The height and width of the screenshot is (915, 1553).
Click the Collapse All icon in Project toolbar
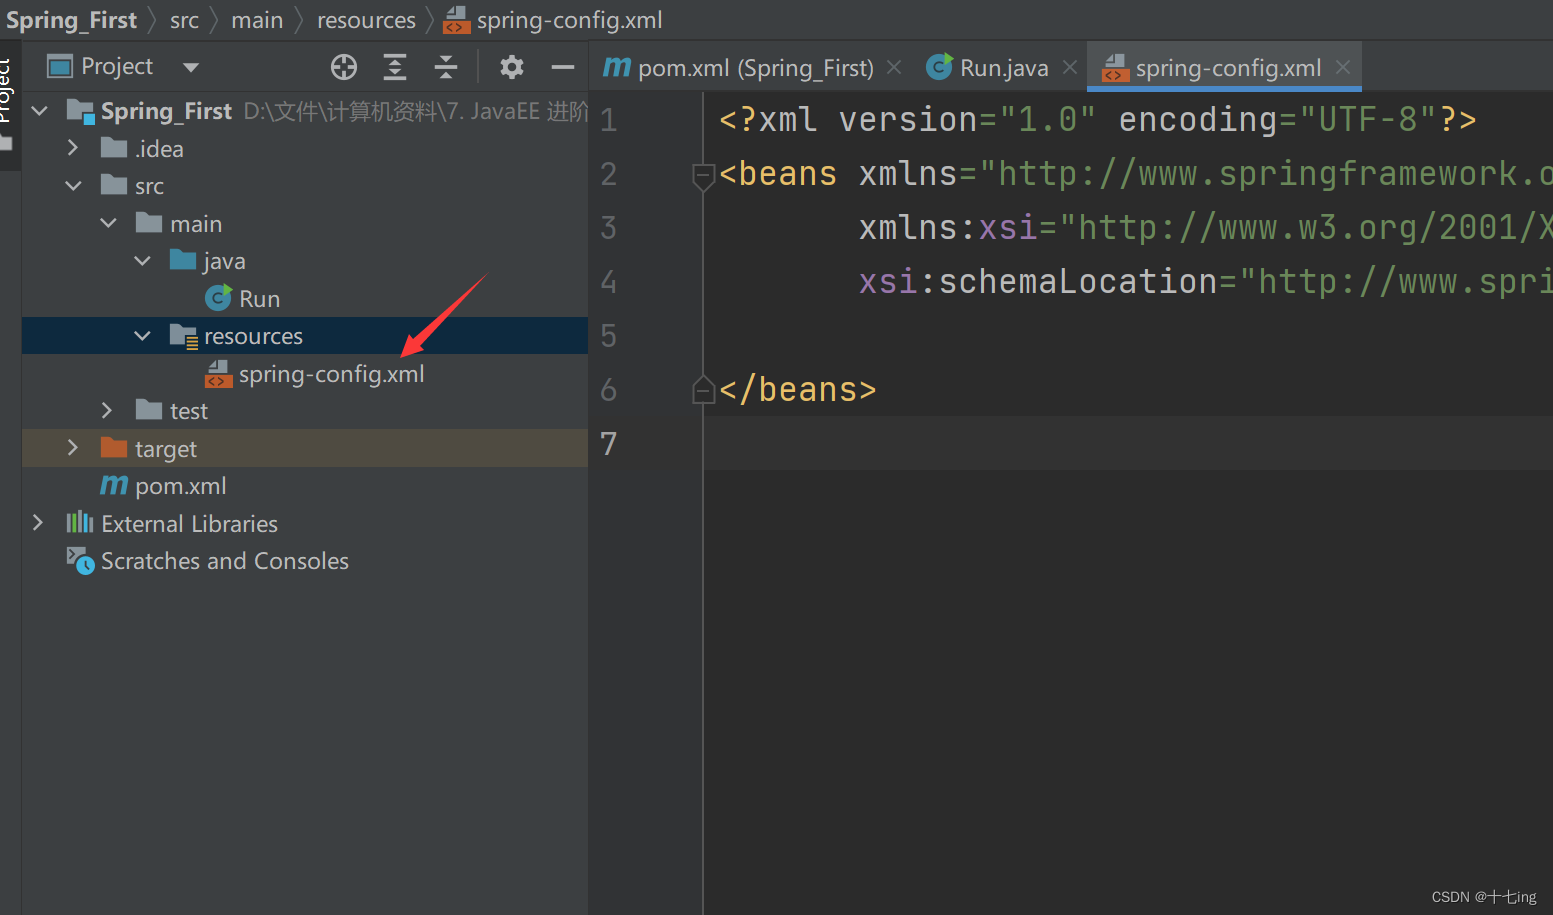pos(446,67)
